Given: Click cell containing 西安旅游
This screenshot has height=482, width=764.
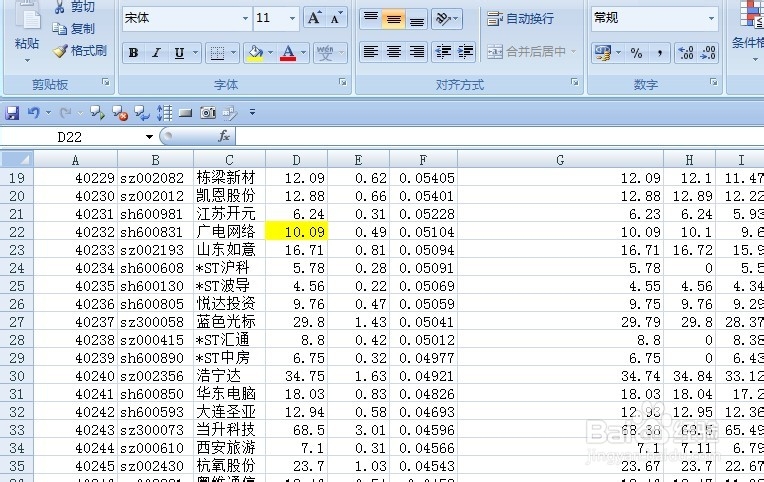Looking at the screenshot, I should [x=229, y=448].
